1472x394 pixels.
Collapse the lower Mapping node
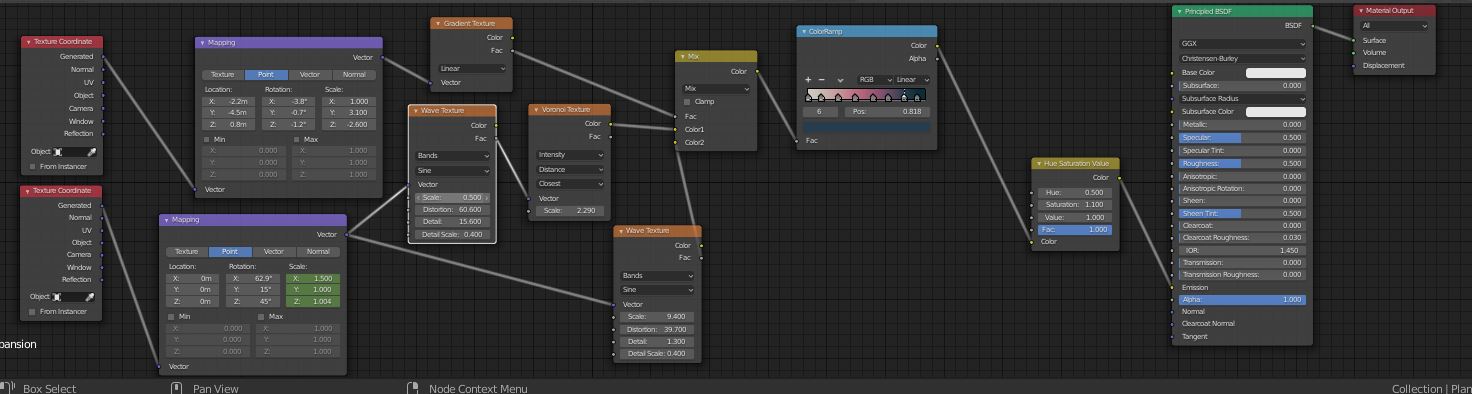[x=167, y=220]
